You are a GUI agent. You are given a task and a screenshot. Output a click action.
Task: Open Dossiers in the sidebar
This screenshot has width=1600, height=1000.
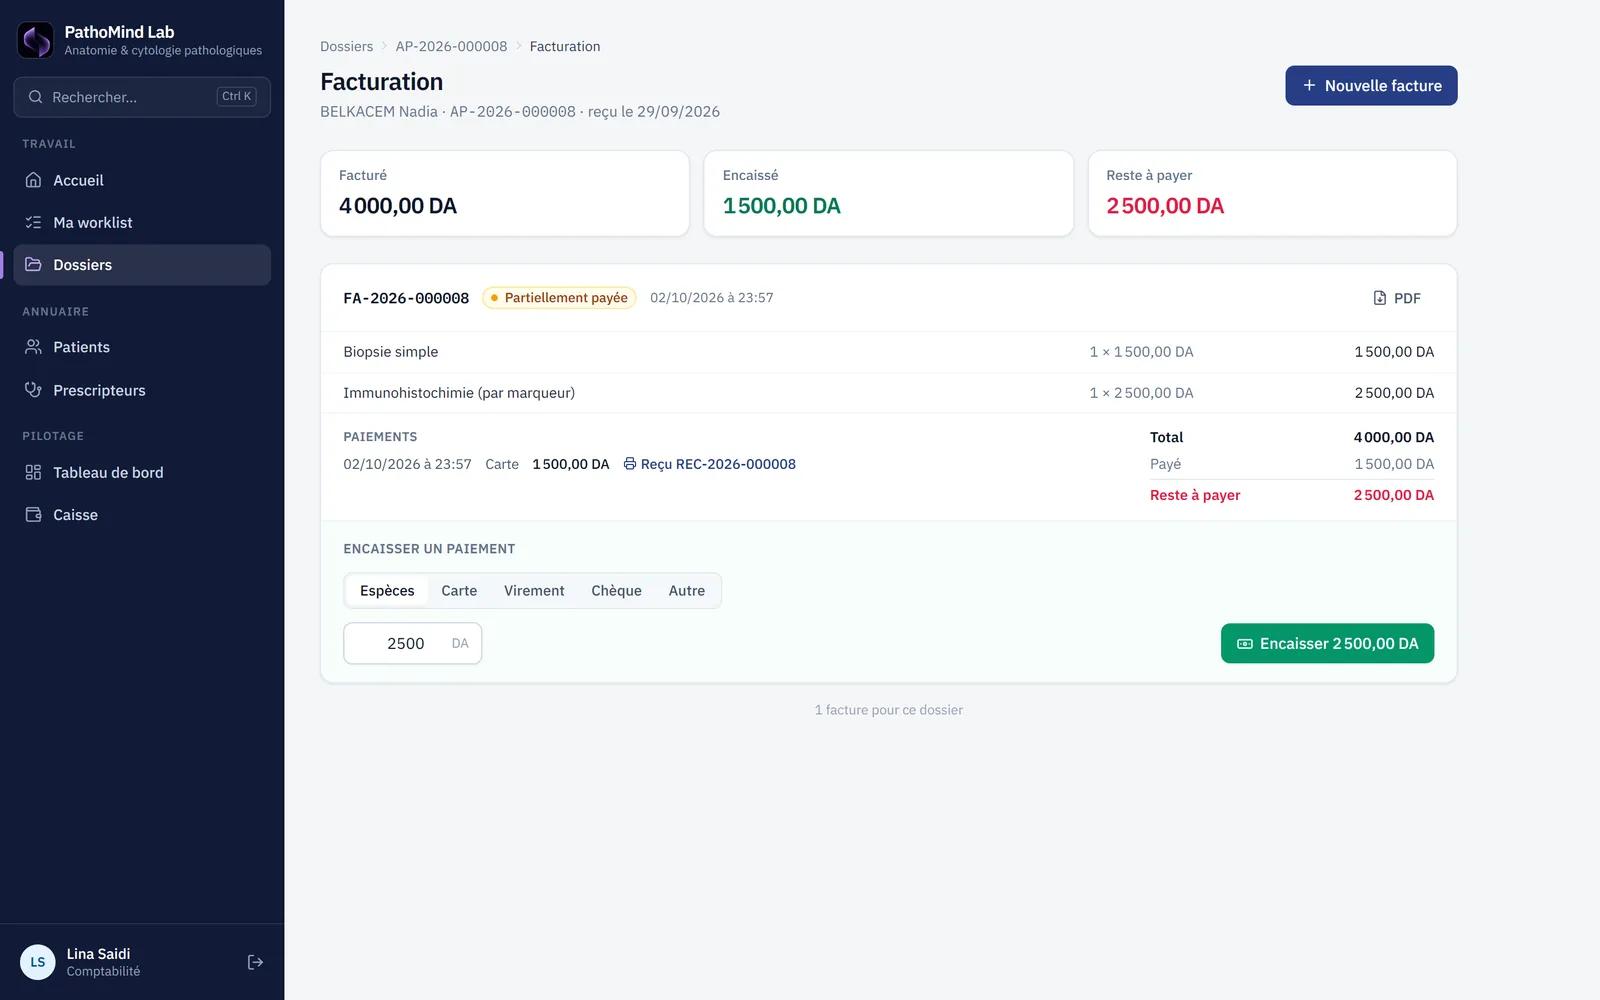pos(142,265)
